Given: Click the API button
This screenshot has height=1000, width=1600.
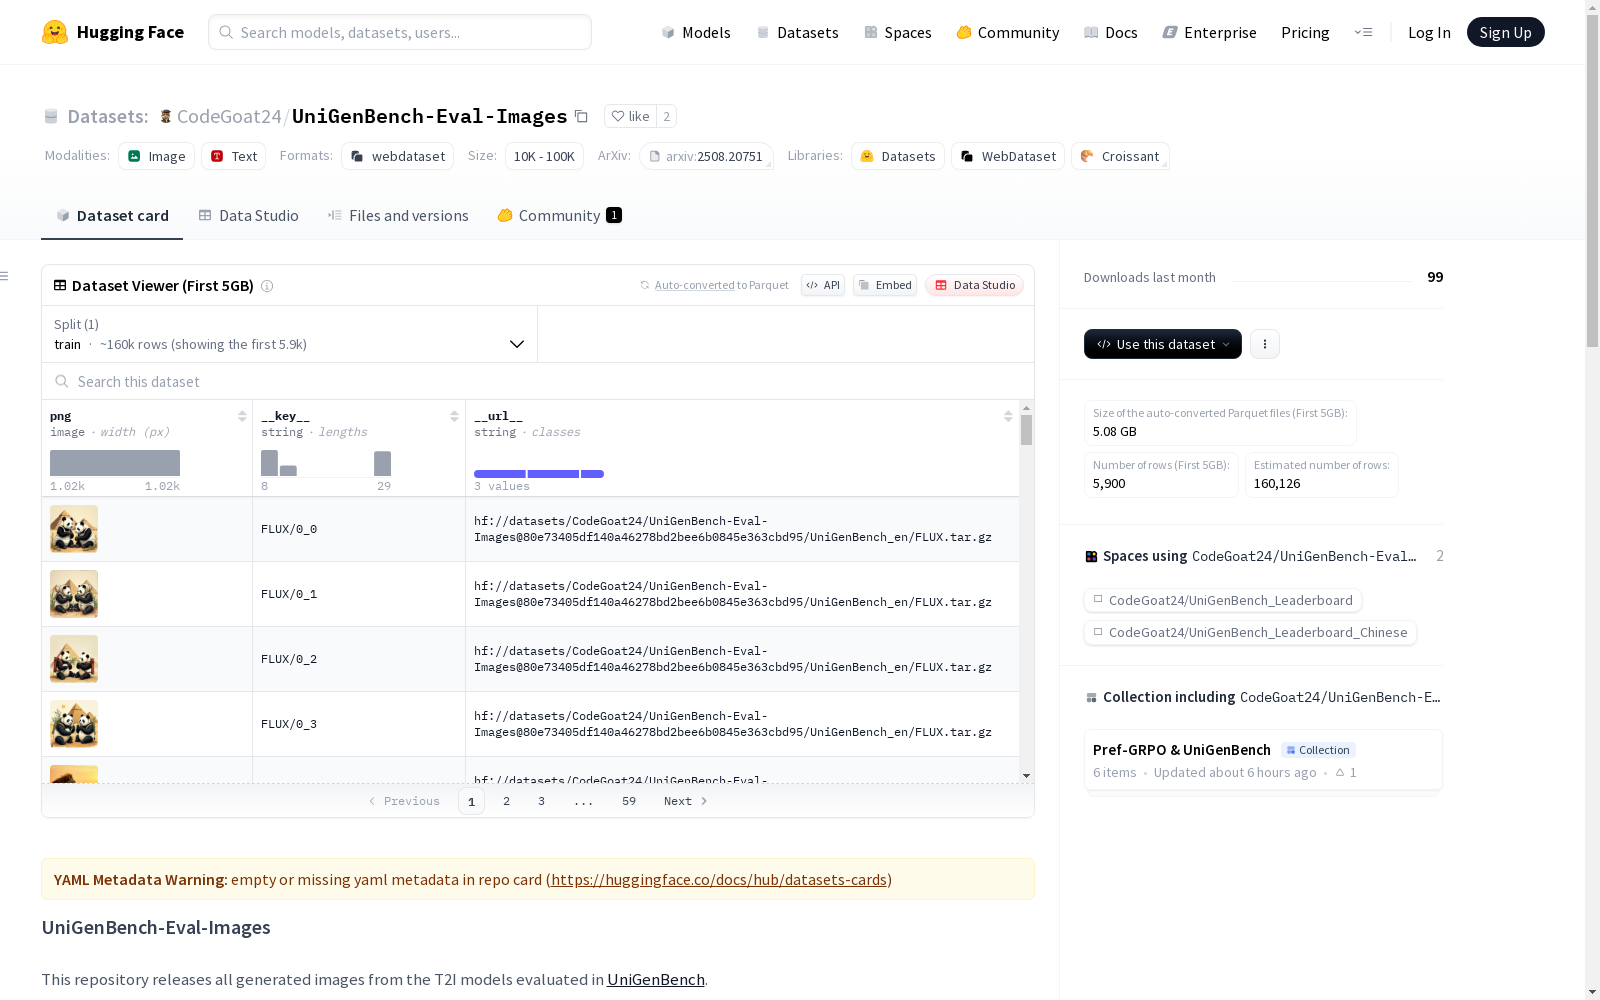Looking at the screenshot, I should click(x=823, y=285).
